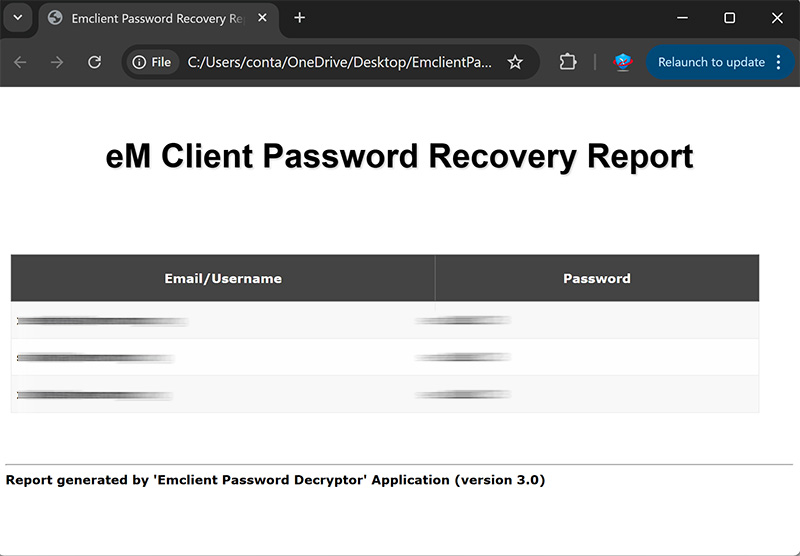This screenshot has height=556, width=800.
Task: Close the Emclient Password Recovery tab
Action: click(x=263, y=18)
